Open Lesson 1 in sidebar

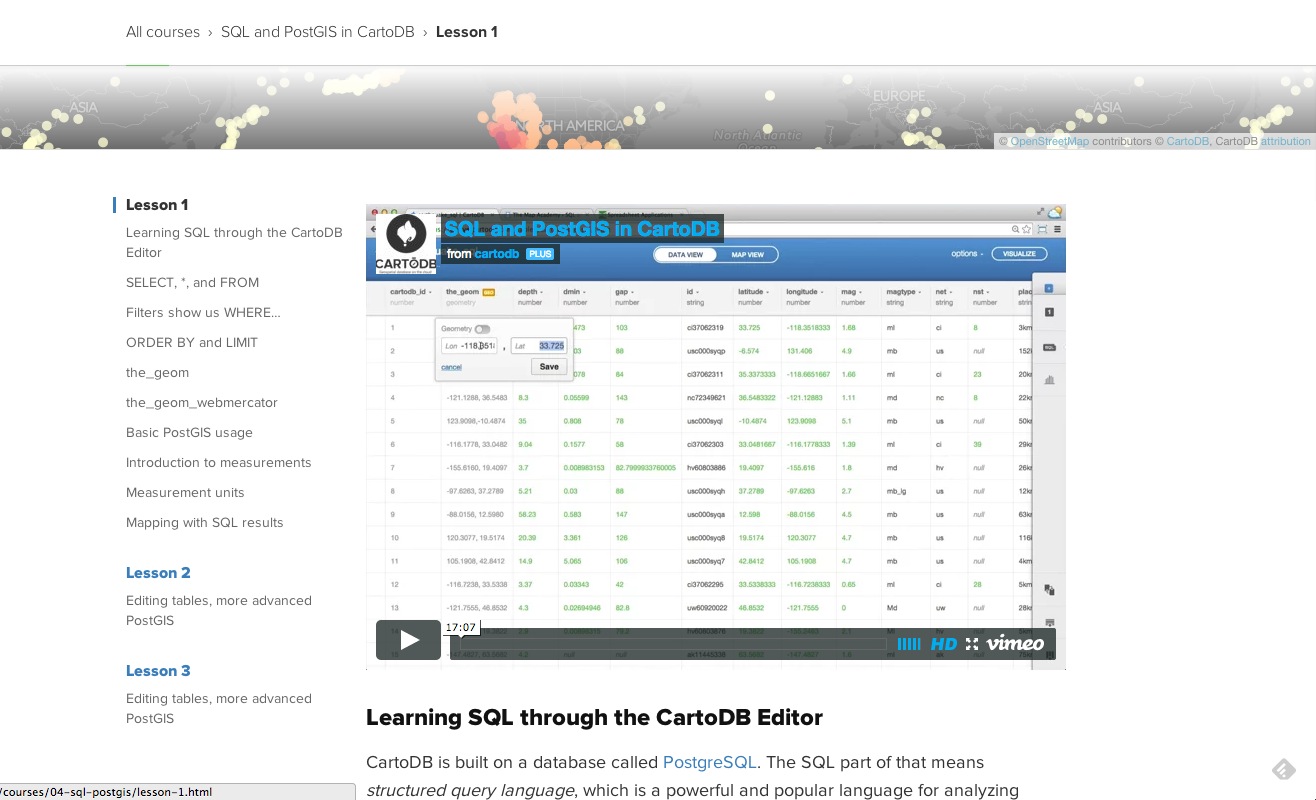point(157,205)
